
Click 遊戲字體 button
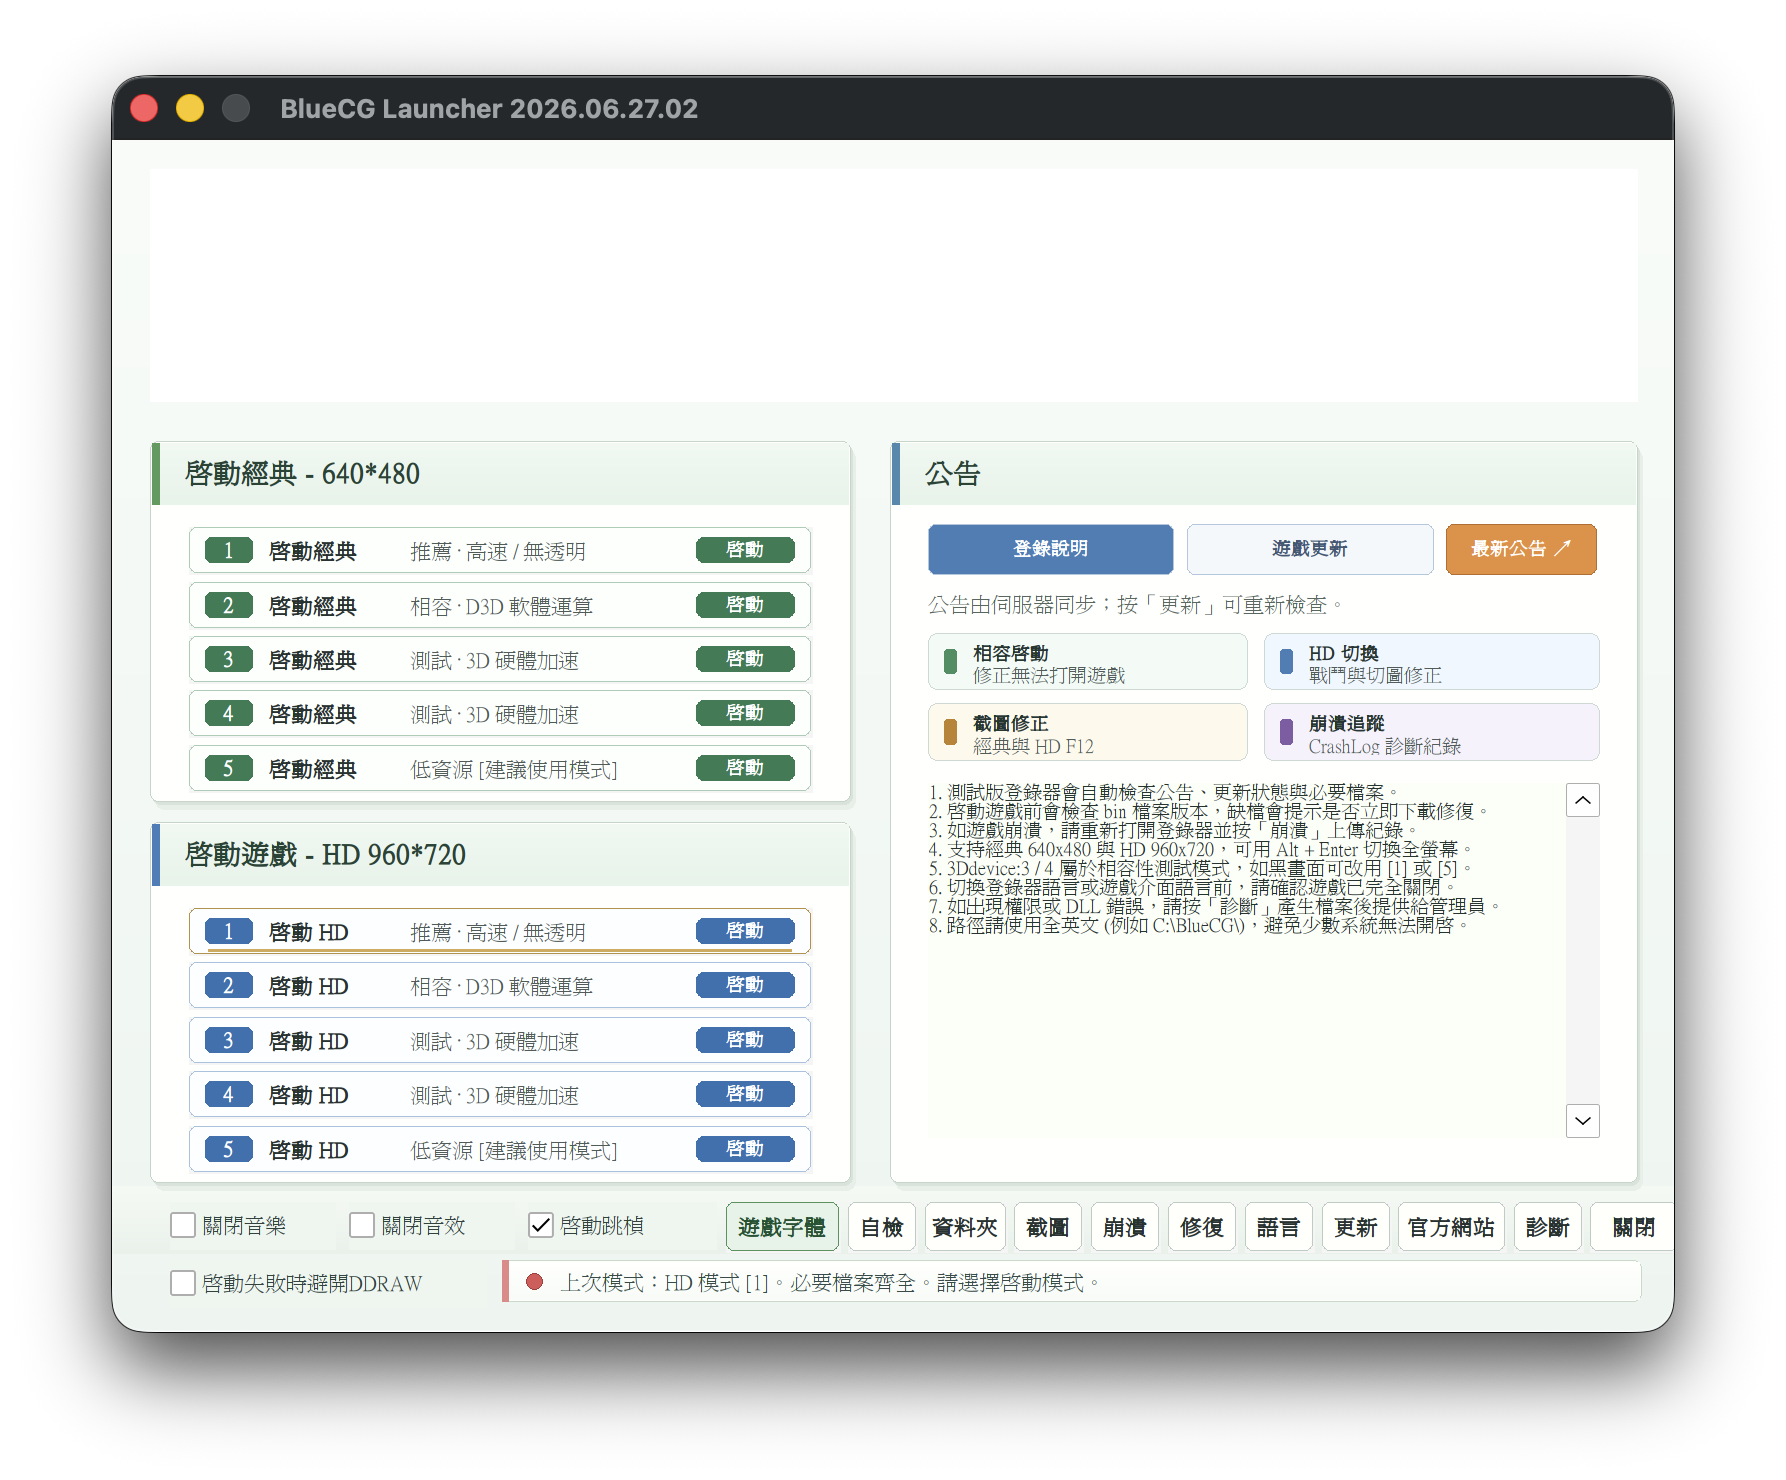click(782, 1227)
